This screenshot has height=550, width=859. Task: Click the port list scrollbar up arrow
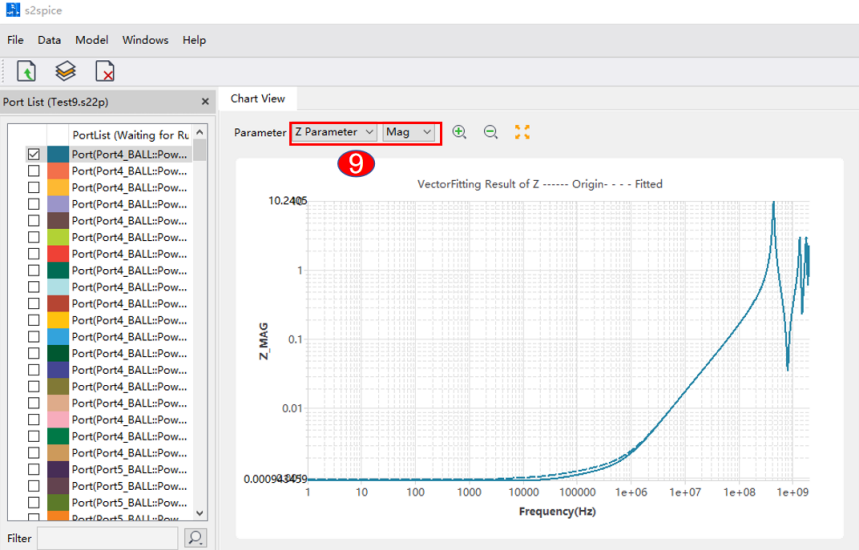point(200,132)
